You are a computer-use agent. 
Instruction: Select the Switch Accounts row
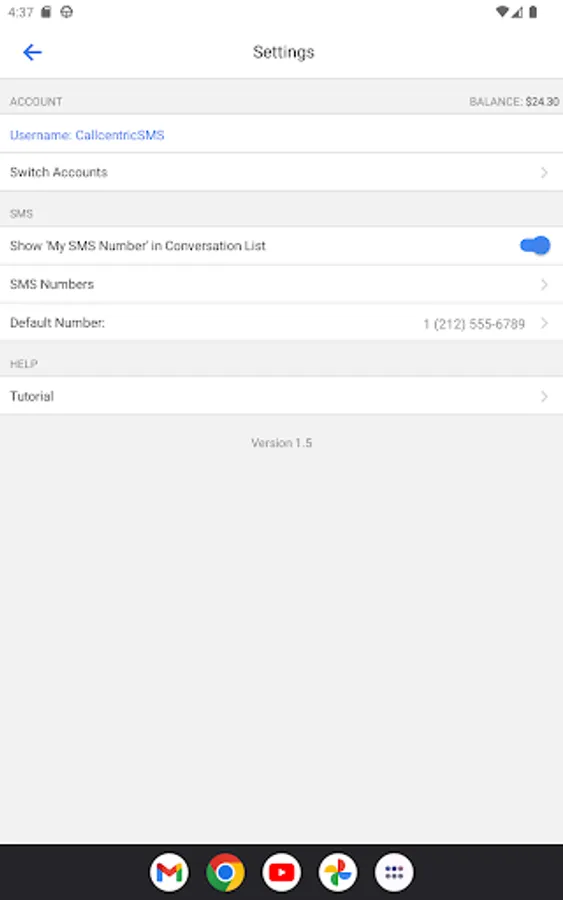click(281, 172)
